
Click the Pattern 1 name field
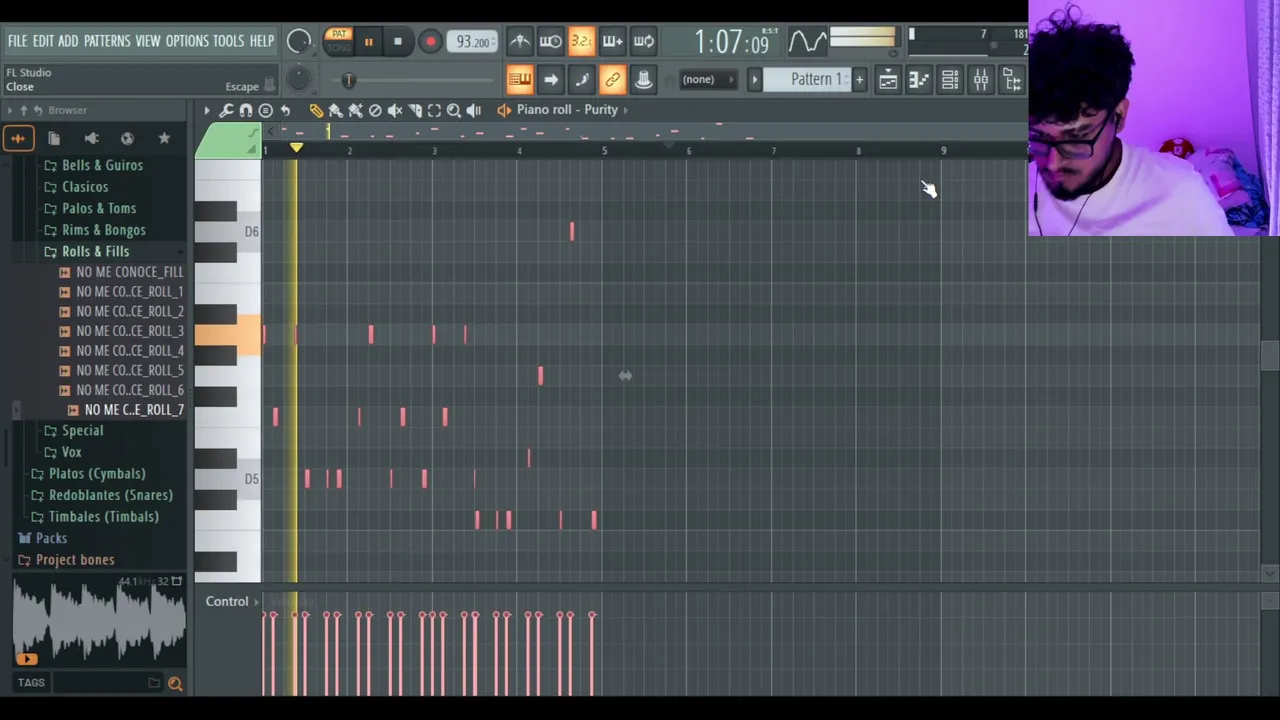pyautogui.click(x=807, y=80)
